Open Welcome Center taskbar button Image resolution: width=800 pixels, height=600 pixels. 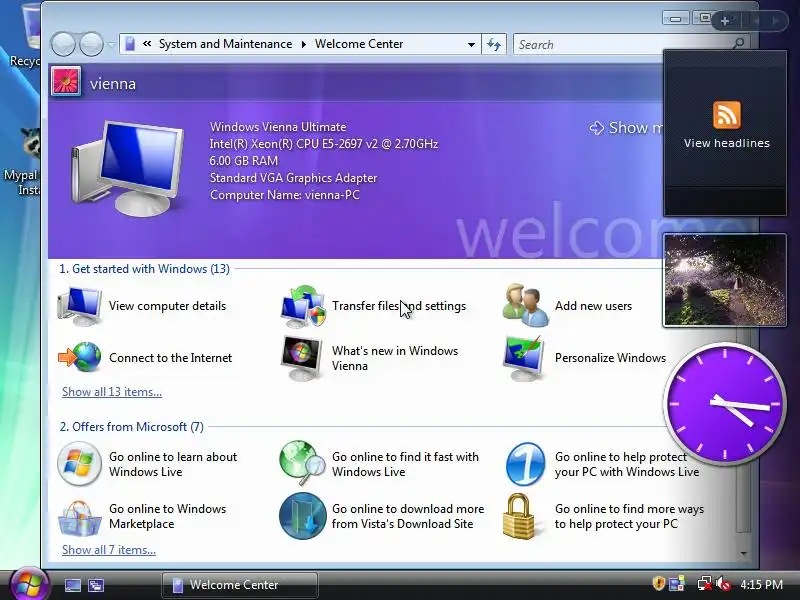tap(240, 585)
